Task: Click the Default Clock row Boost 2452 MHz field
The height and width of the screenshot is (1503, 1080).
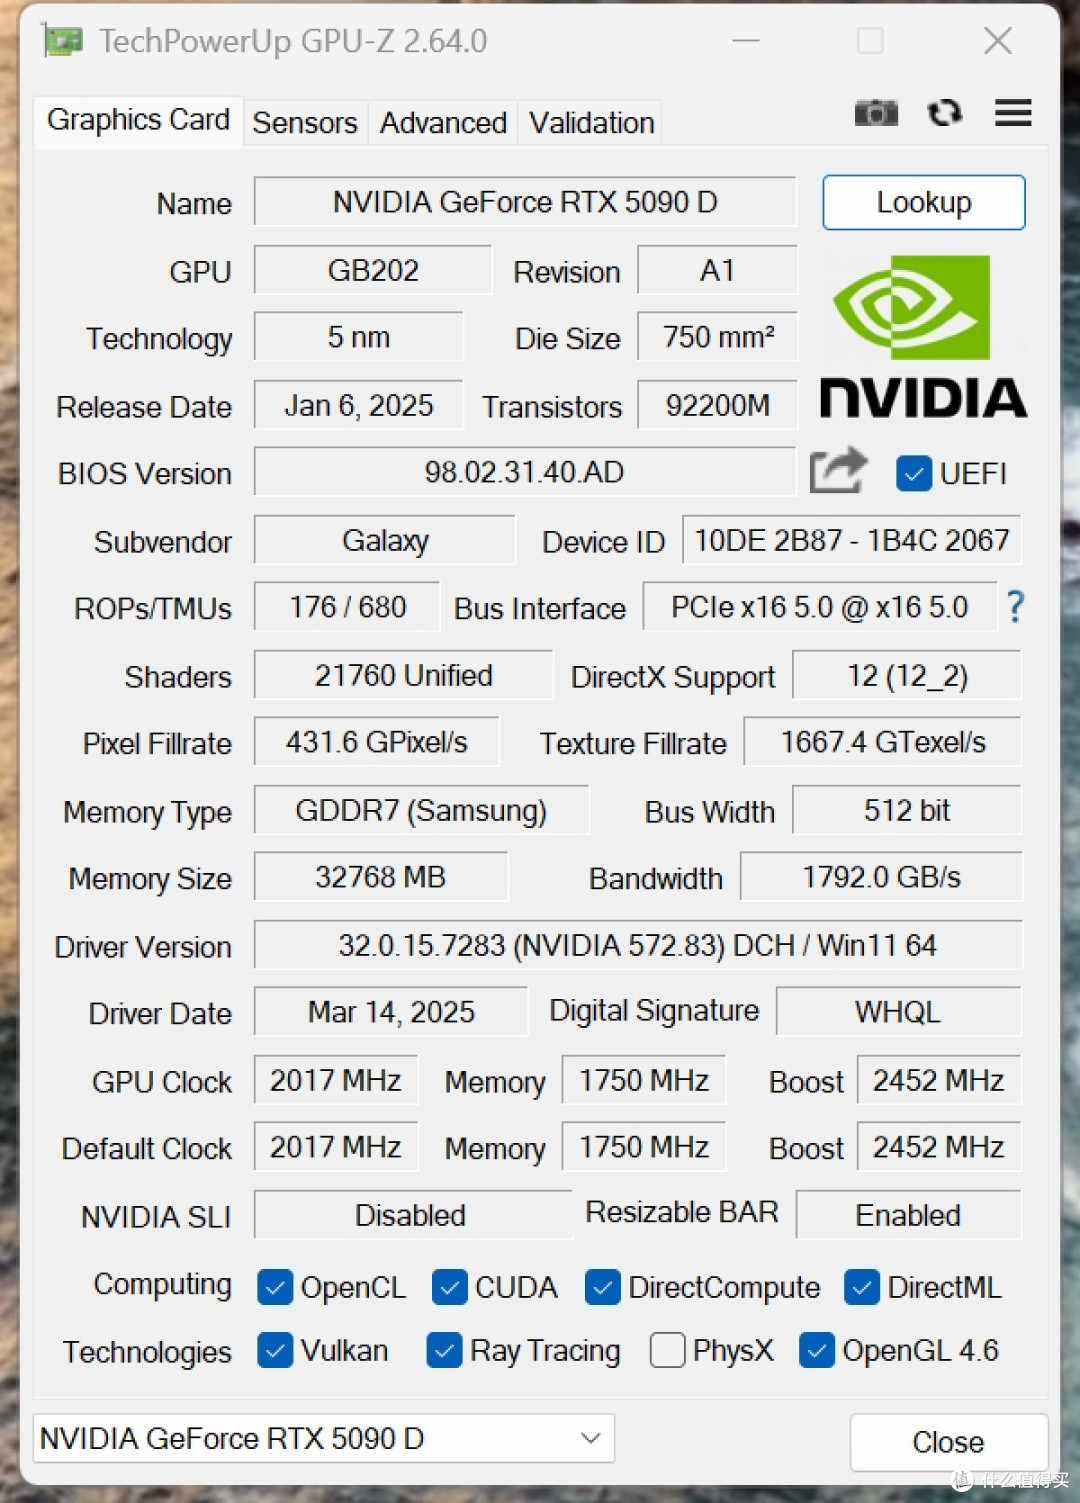Action: pyautogui.click(x=939, y=1147)
